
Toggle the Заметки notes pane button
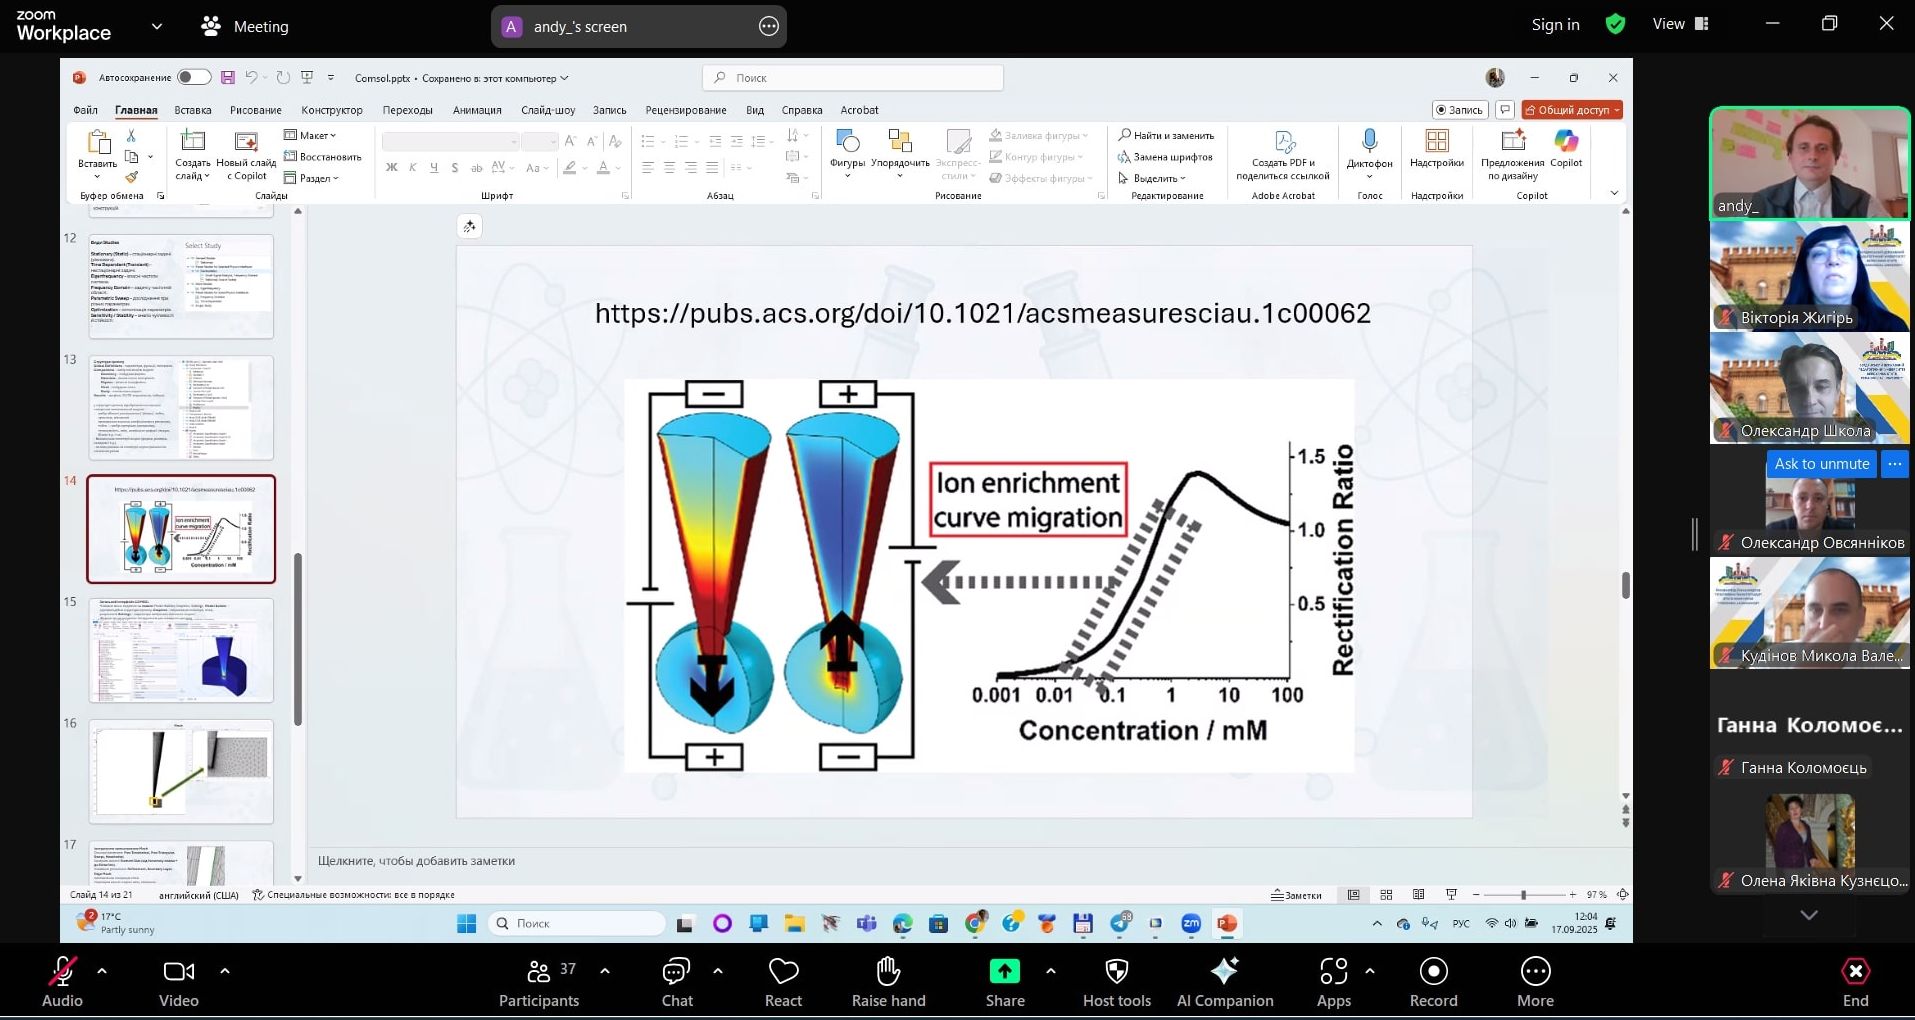[x=1296, y=895]
